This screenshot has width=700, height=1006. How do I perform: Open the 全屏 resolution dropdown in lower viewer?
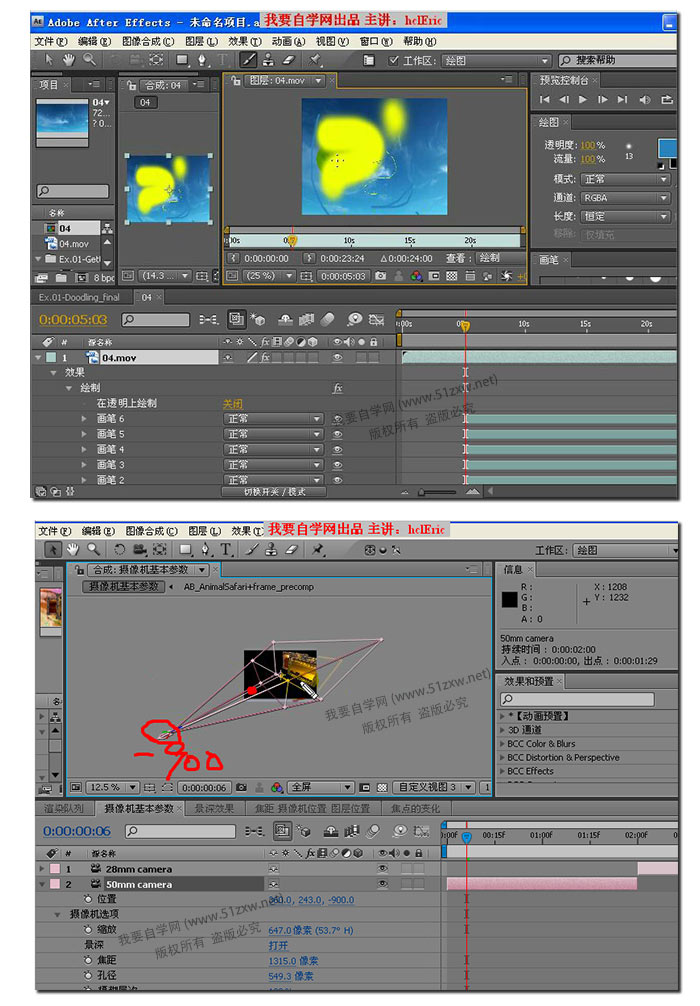[x=320, y=787]
